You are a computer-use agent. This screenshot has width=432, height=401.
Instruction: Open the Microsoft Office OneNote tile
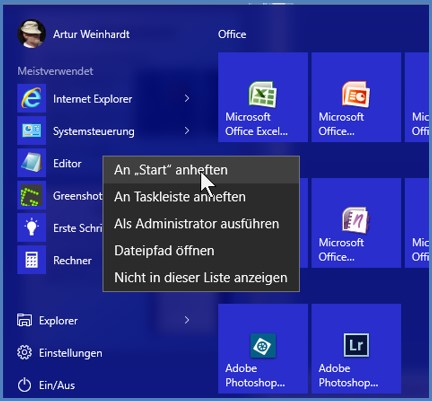[356, 223]
